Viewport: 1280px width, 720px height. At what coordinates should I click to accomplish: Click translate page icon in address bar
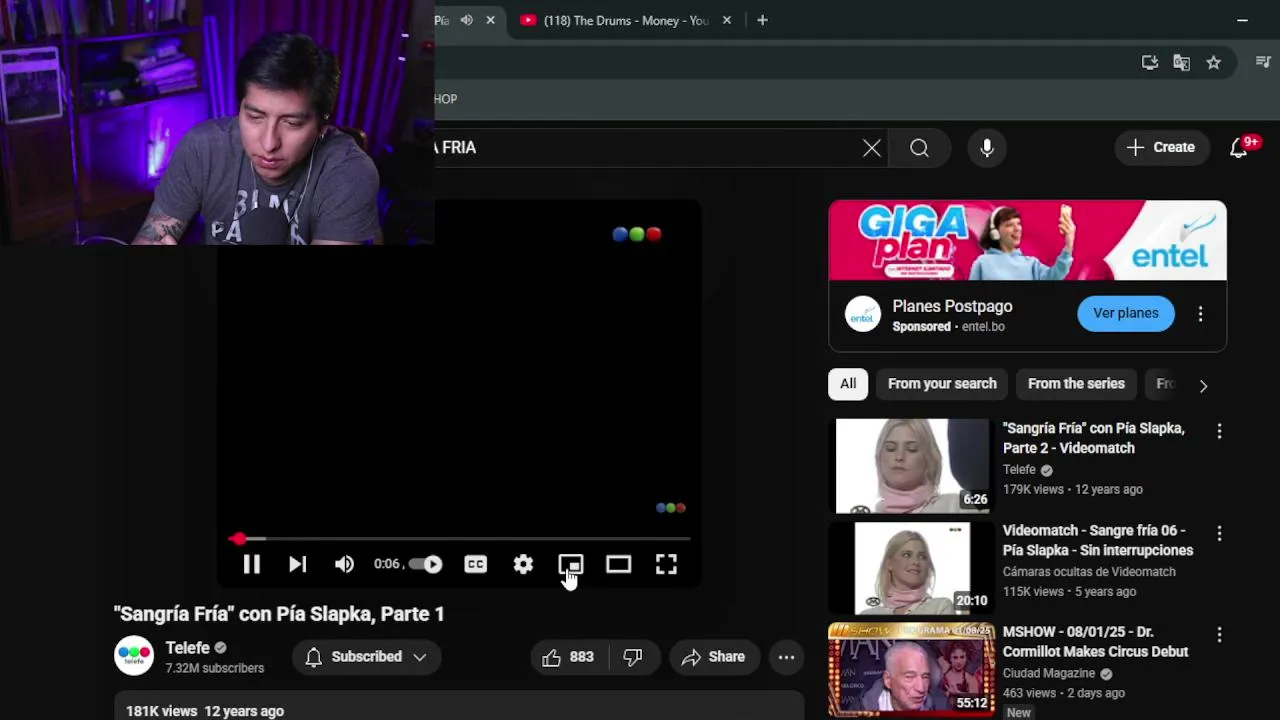(1181, 63)
